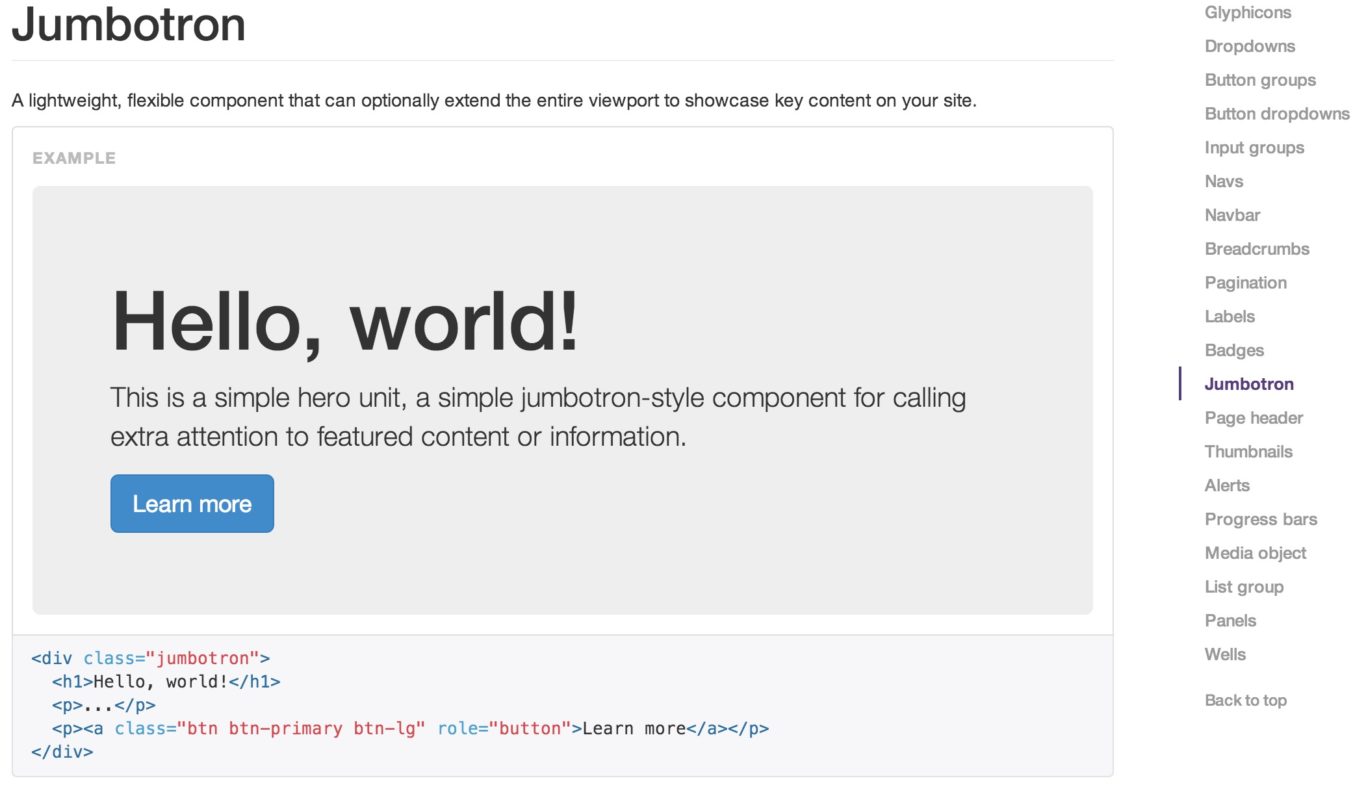
Task: Open the Navbar sidebar link
Action: pos(1232,215)
